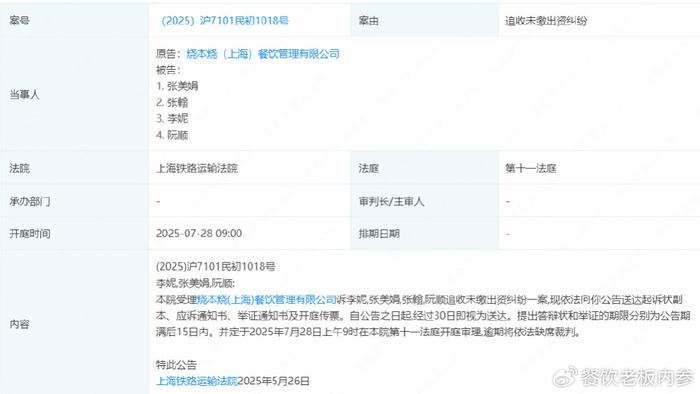Select the 法院 row label
The width and height of the screenshot is (700, 394).
pos(19,168)
